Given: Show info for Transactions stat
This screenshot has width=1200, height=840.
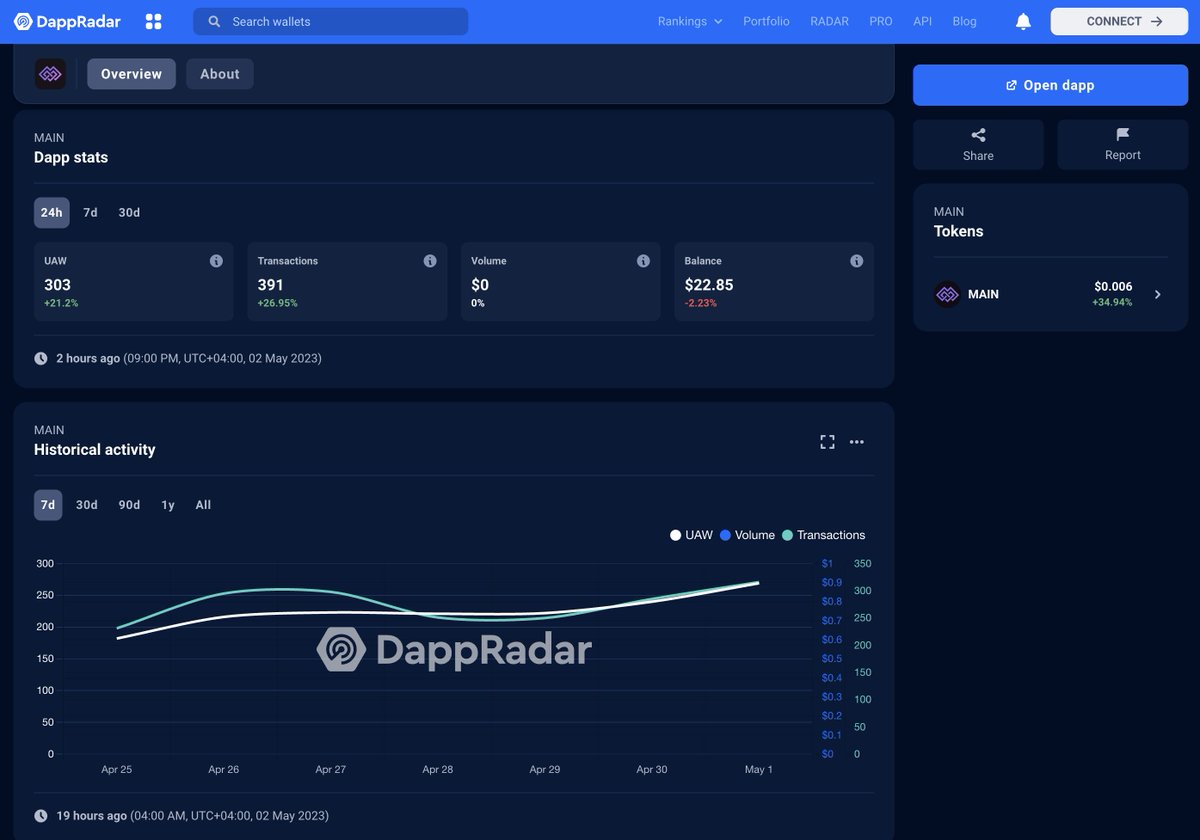Looking at the screenshot, I should [x=430, y=261].
